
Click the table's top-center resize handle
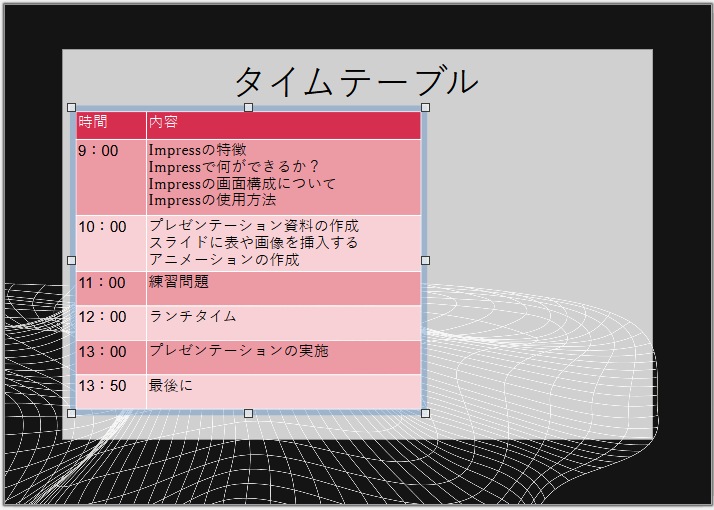248,107
